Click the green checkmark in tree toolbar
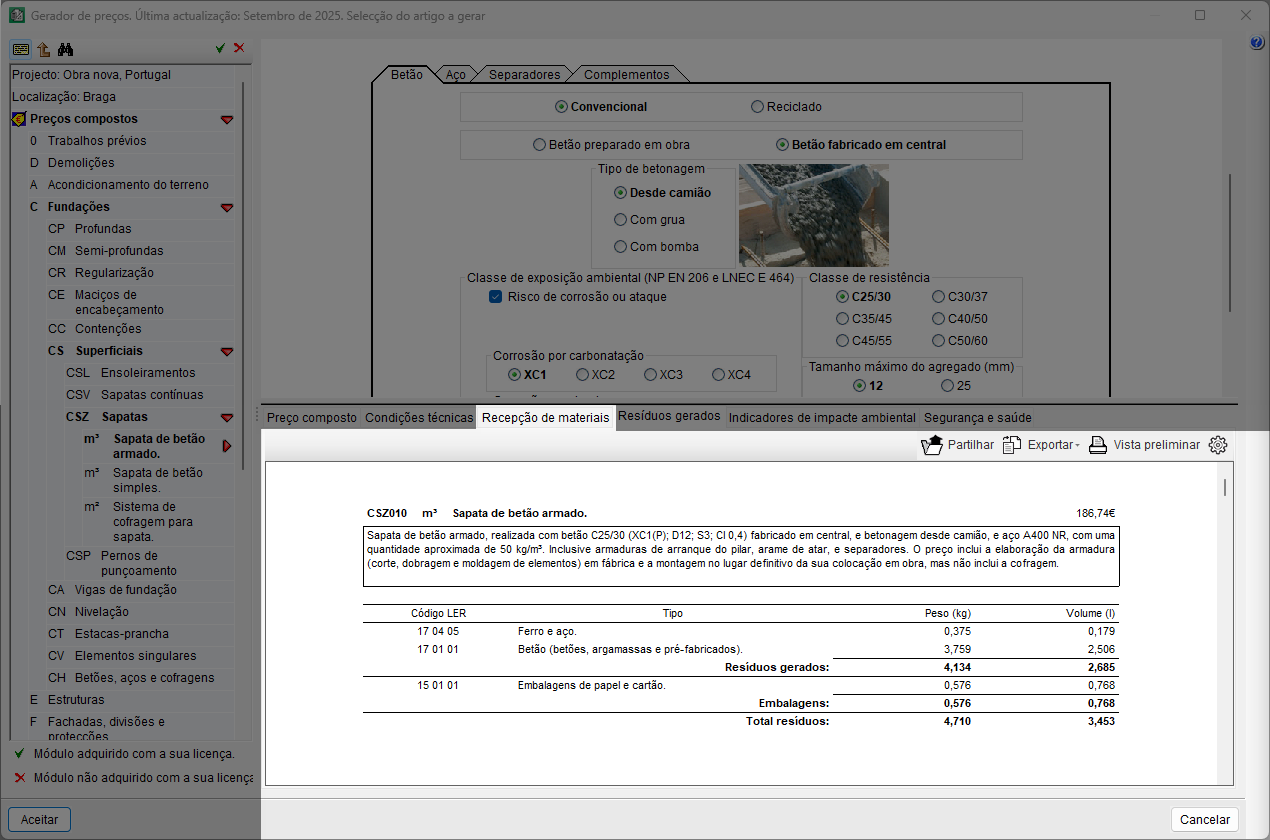This screenshot has width=1270, height=840. pos(220,48)
